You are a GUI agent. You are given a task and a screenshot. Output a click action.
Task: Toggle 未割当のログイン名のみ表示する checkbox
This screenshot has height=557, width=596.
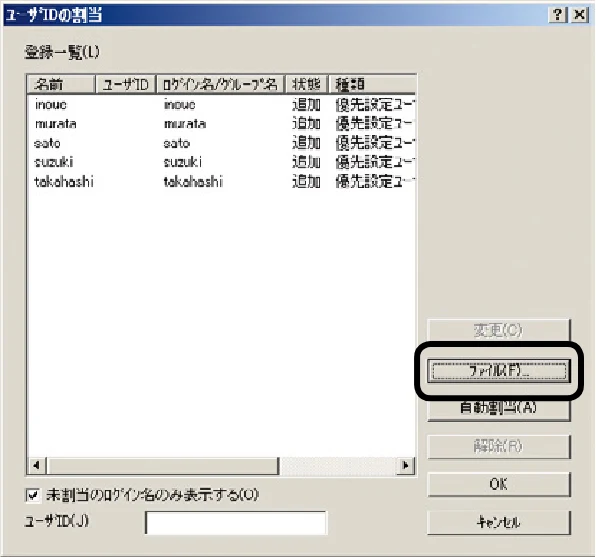33,495
